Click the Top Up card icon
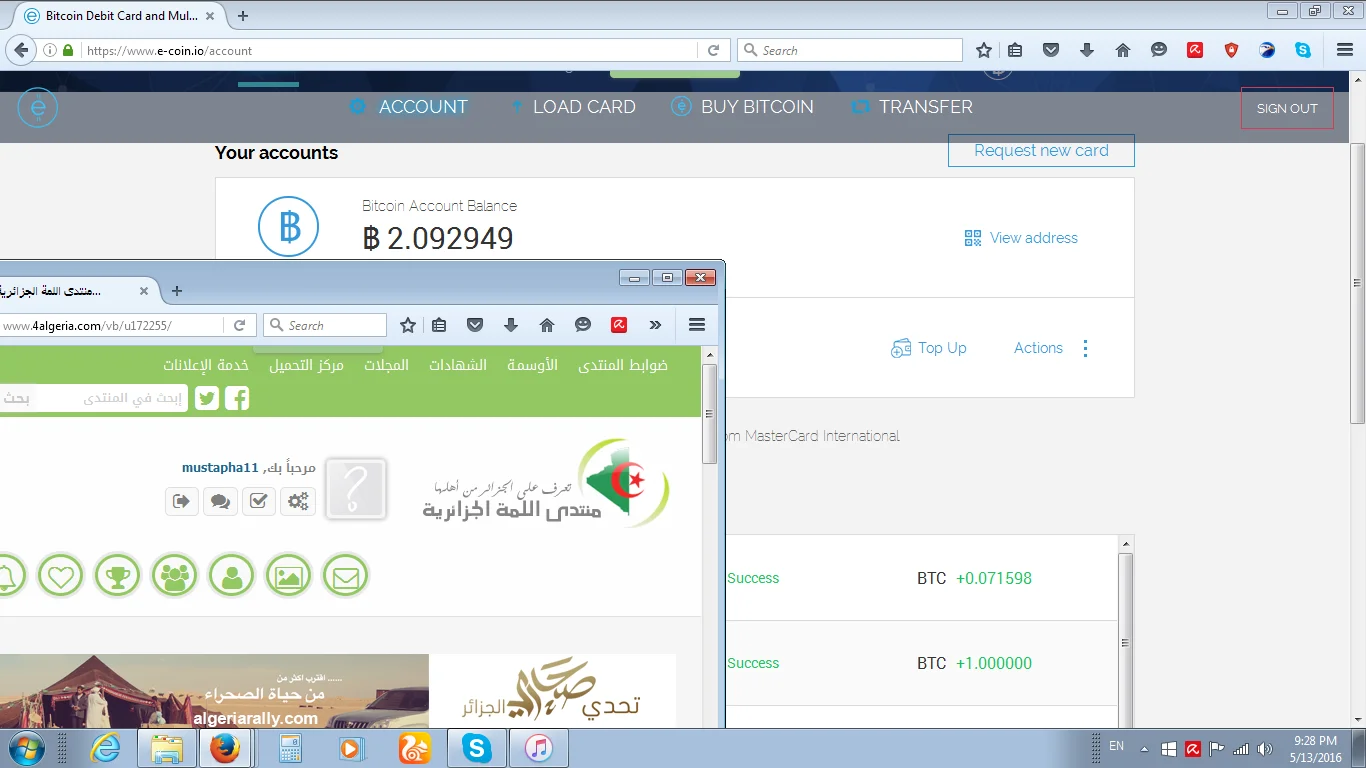 [x=901, y=348]
